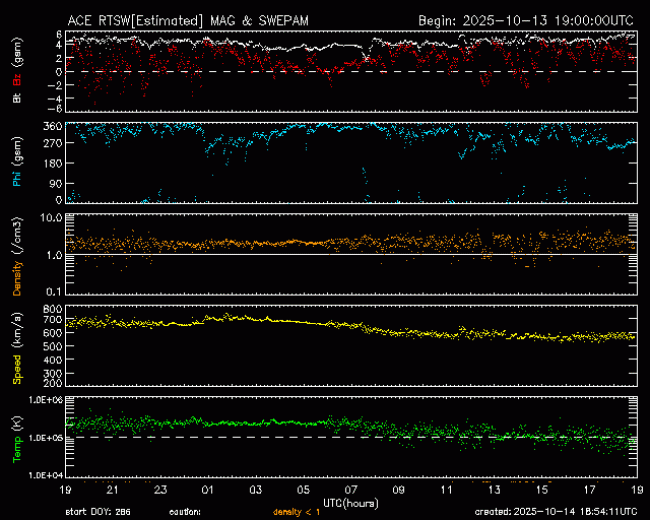
Task: Click the start DOY: 286 text
Action: 99,510
